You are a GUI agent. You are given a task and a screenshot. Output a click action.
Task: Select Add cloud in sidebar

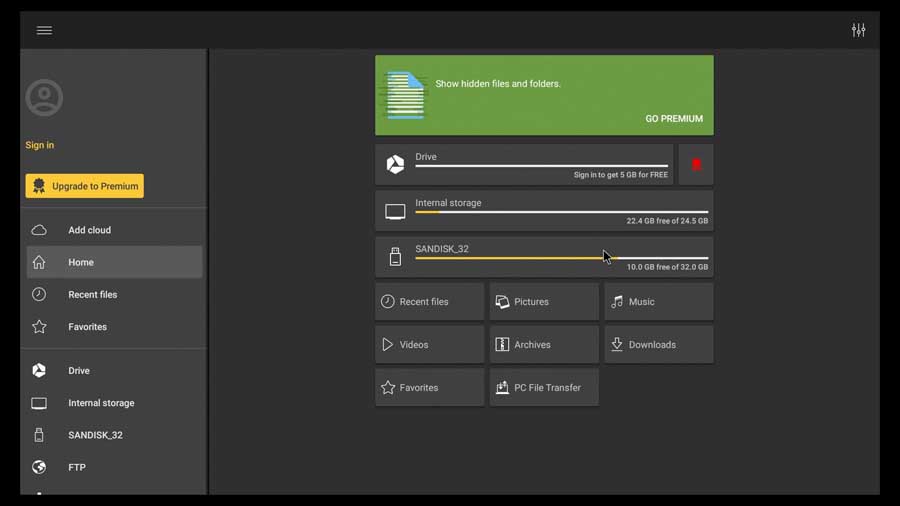(114, 230)
